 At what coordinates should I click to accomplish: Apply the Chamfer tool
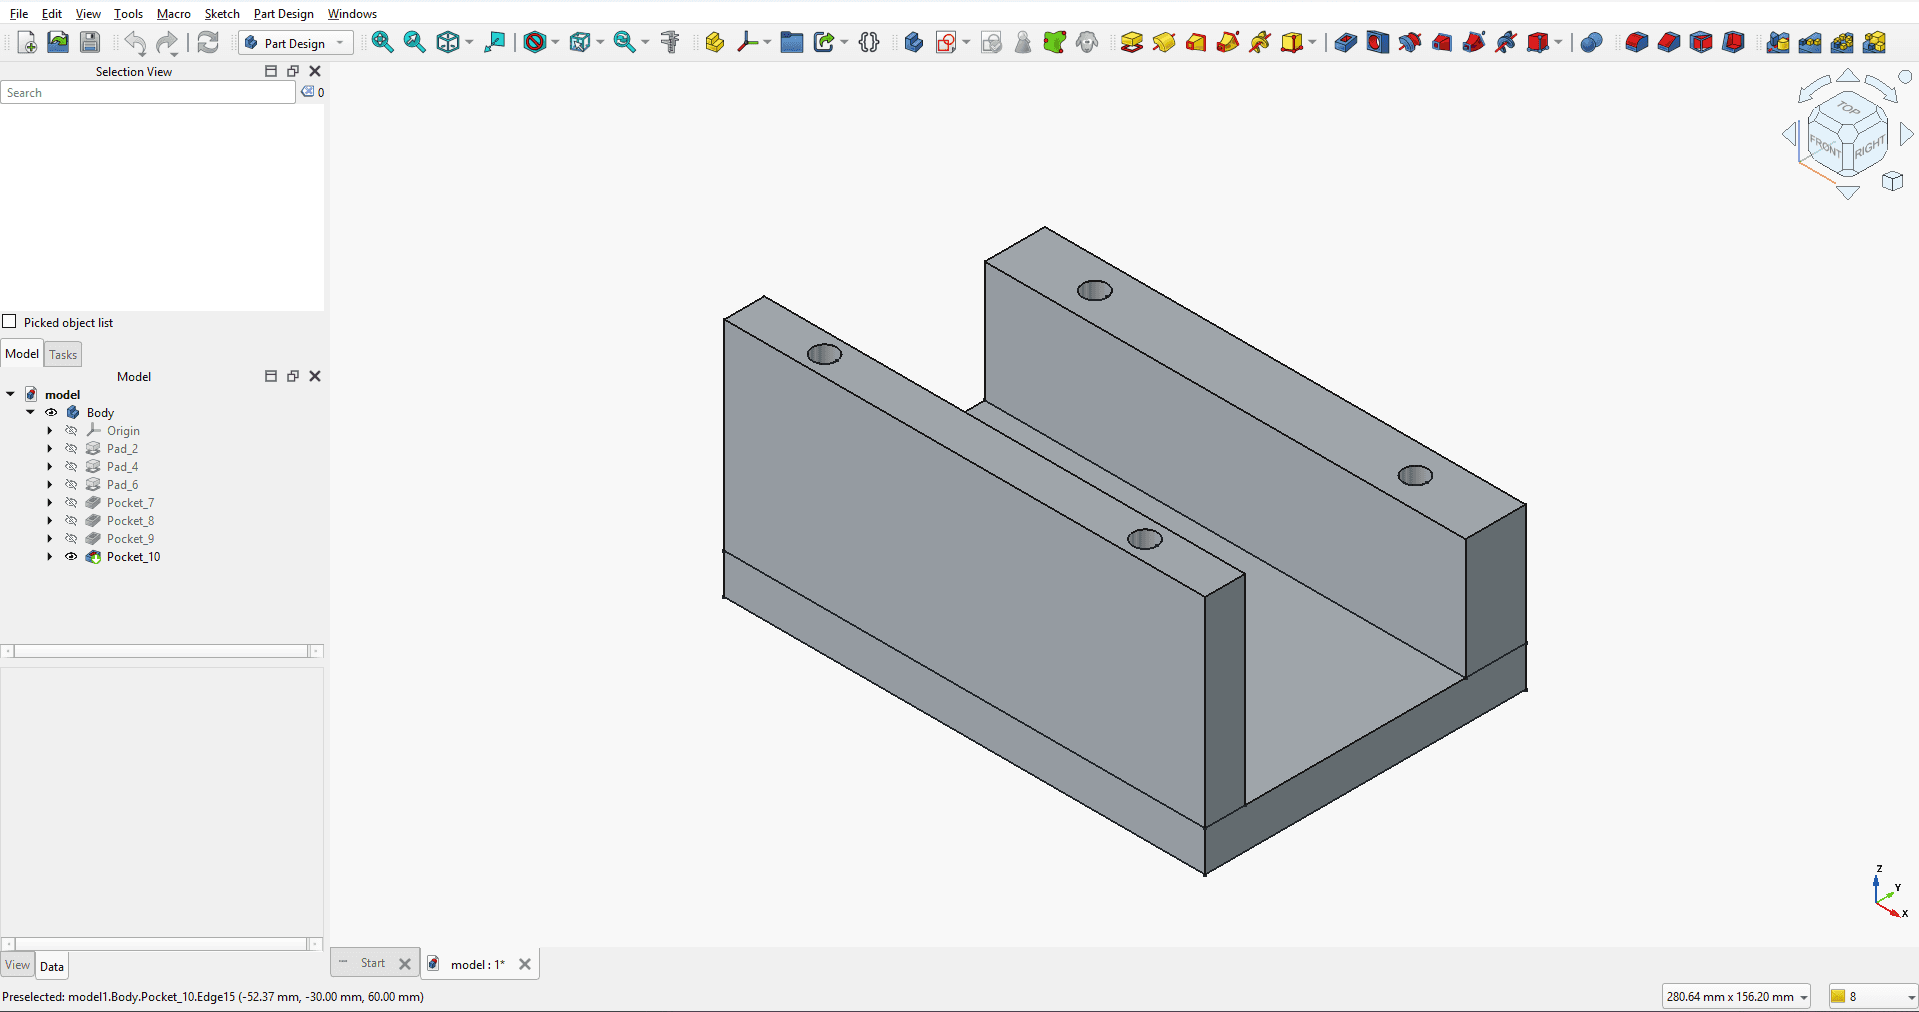[1668, 42]
